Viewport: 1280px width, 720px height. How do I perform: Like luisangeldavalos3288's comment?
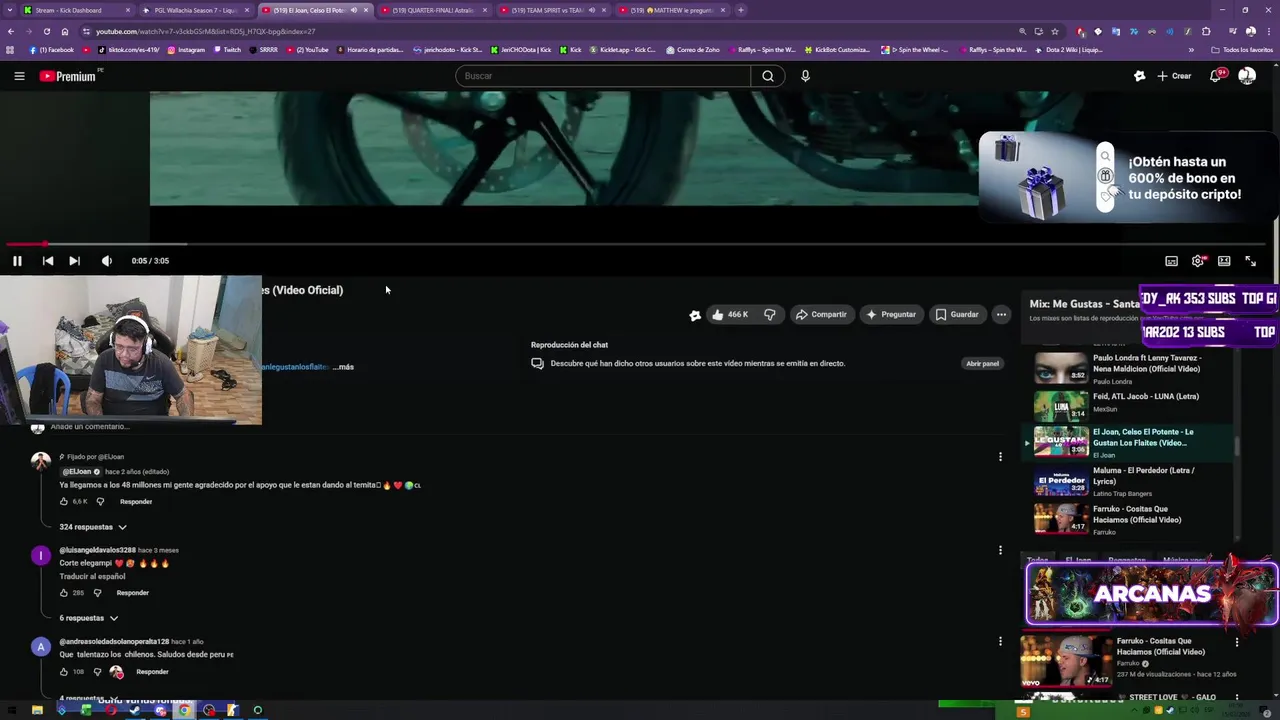pyautogui.click(x=64, y=593)
